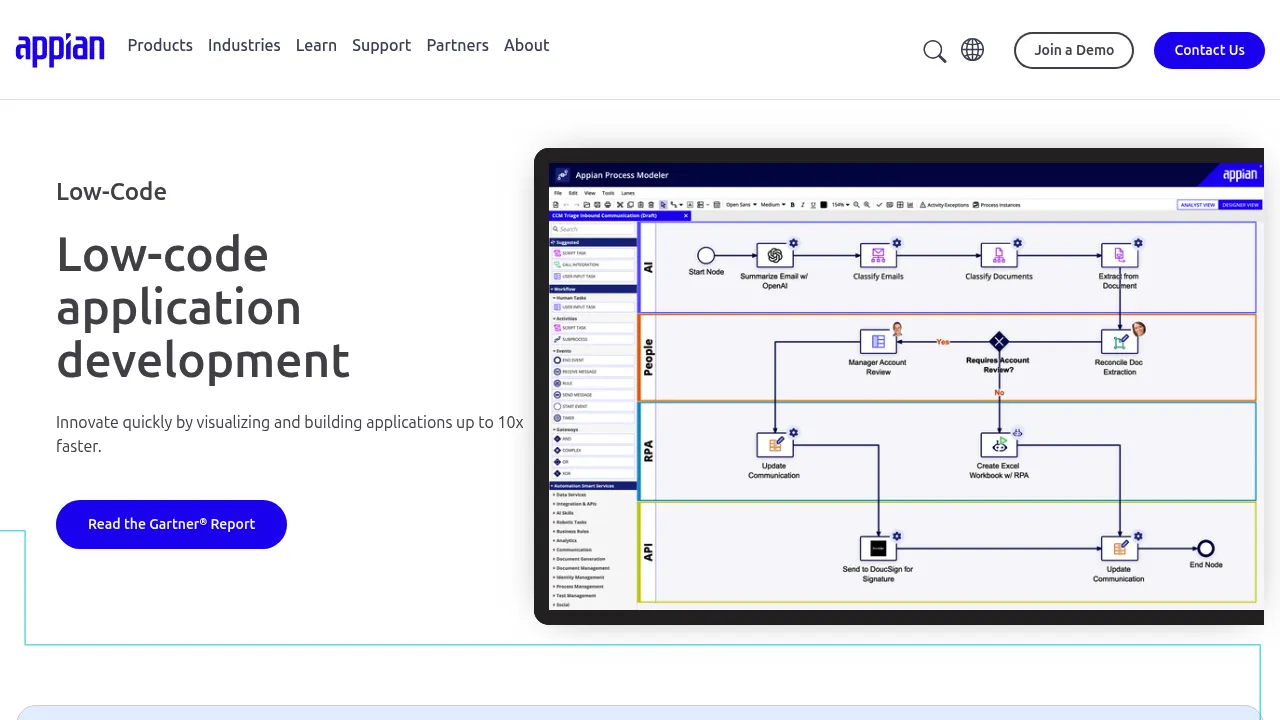Image resolution: width=1280 pixels, height=720 pixels.
Task: Click the palette Search field
Action: coord(592,229)
